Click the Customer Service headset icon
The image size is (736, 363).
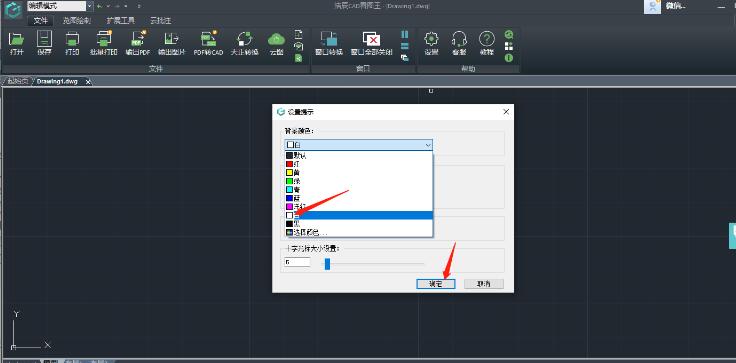coord(459,39)
